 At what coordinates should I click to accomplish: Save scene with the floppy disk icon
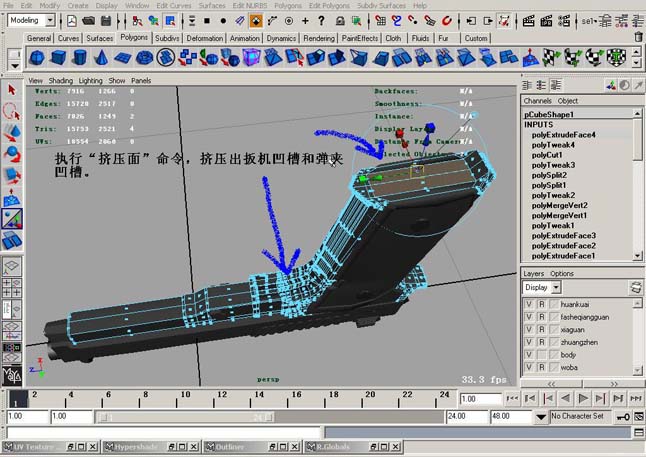pyautogui.click(x=106, y=21)
